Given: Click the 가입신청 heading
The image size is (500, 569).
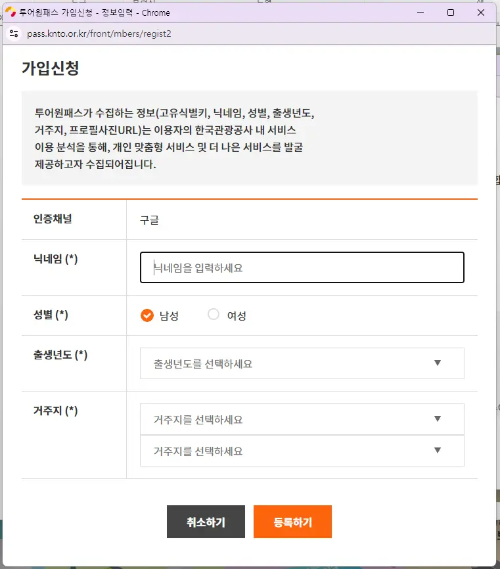Looking at the screenshot, I should (x=50, y=68).
